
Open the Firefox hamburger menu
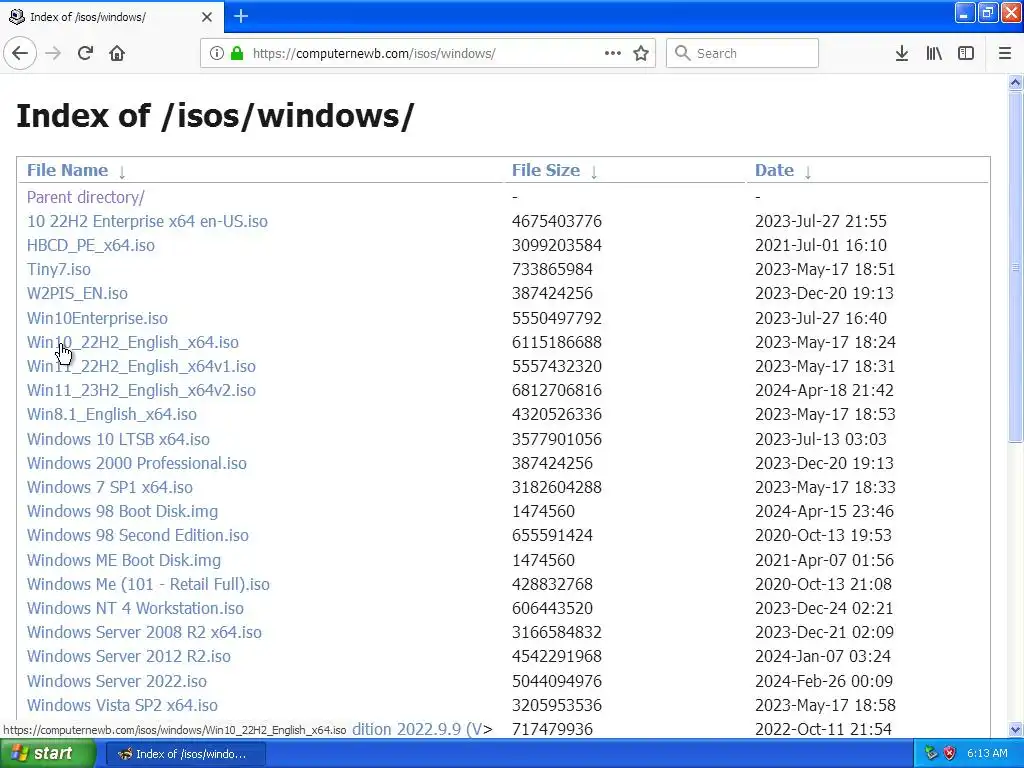1005,53
